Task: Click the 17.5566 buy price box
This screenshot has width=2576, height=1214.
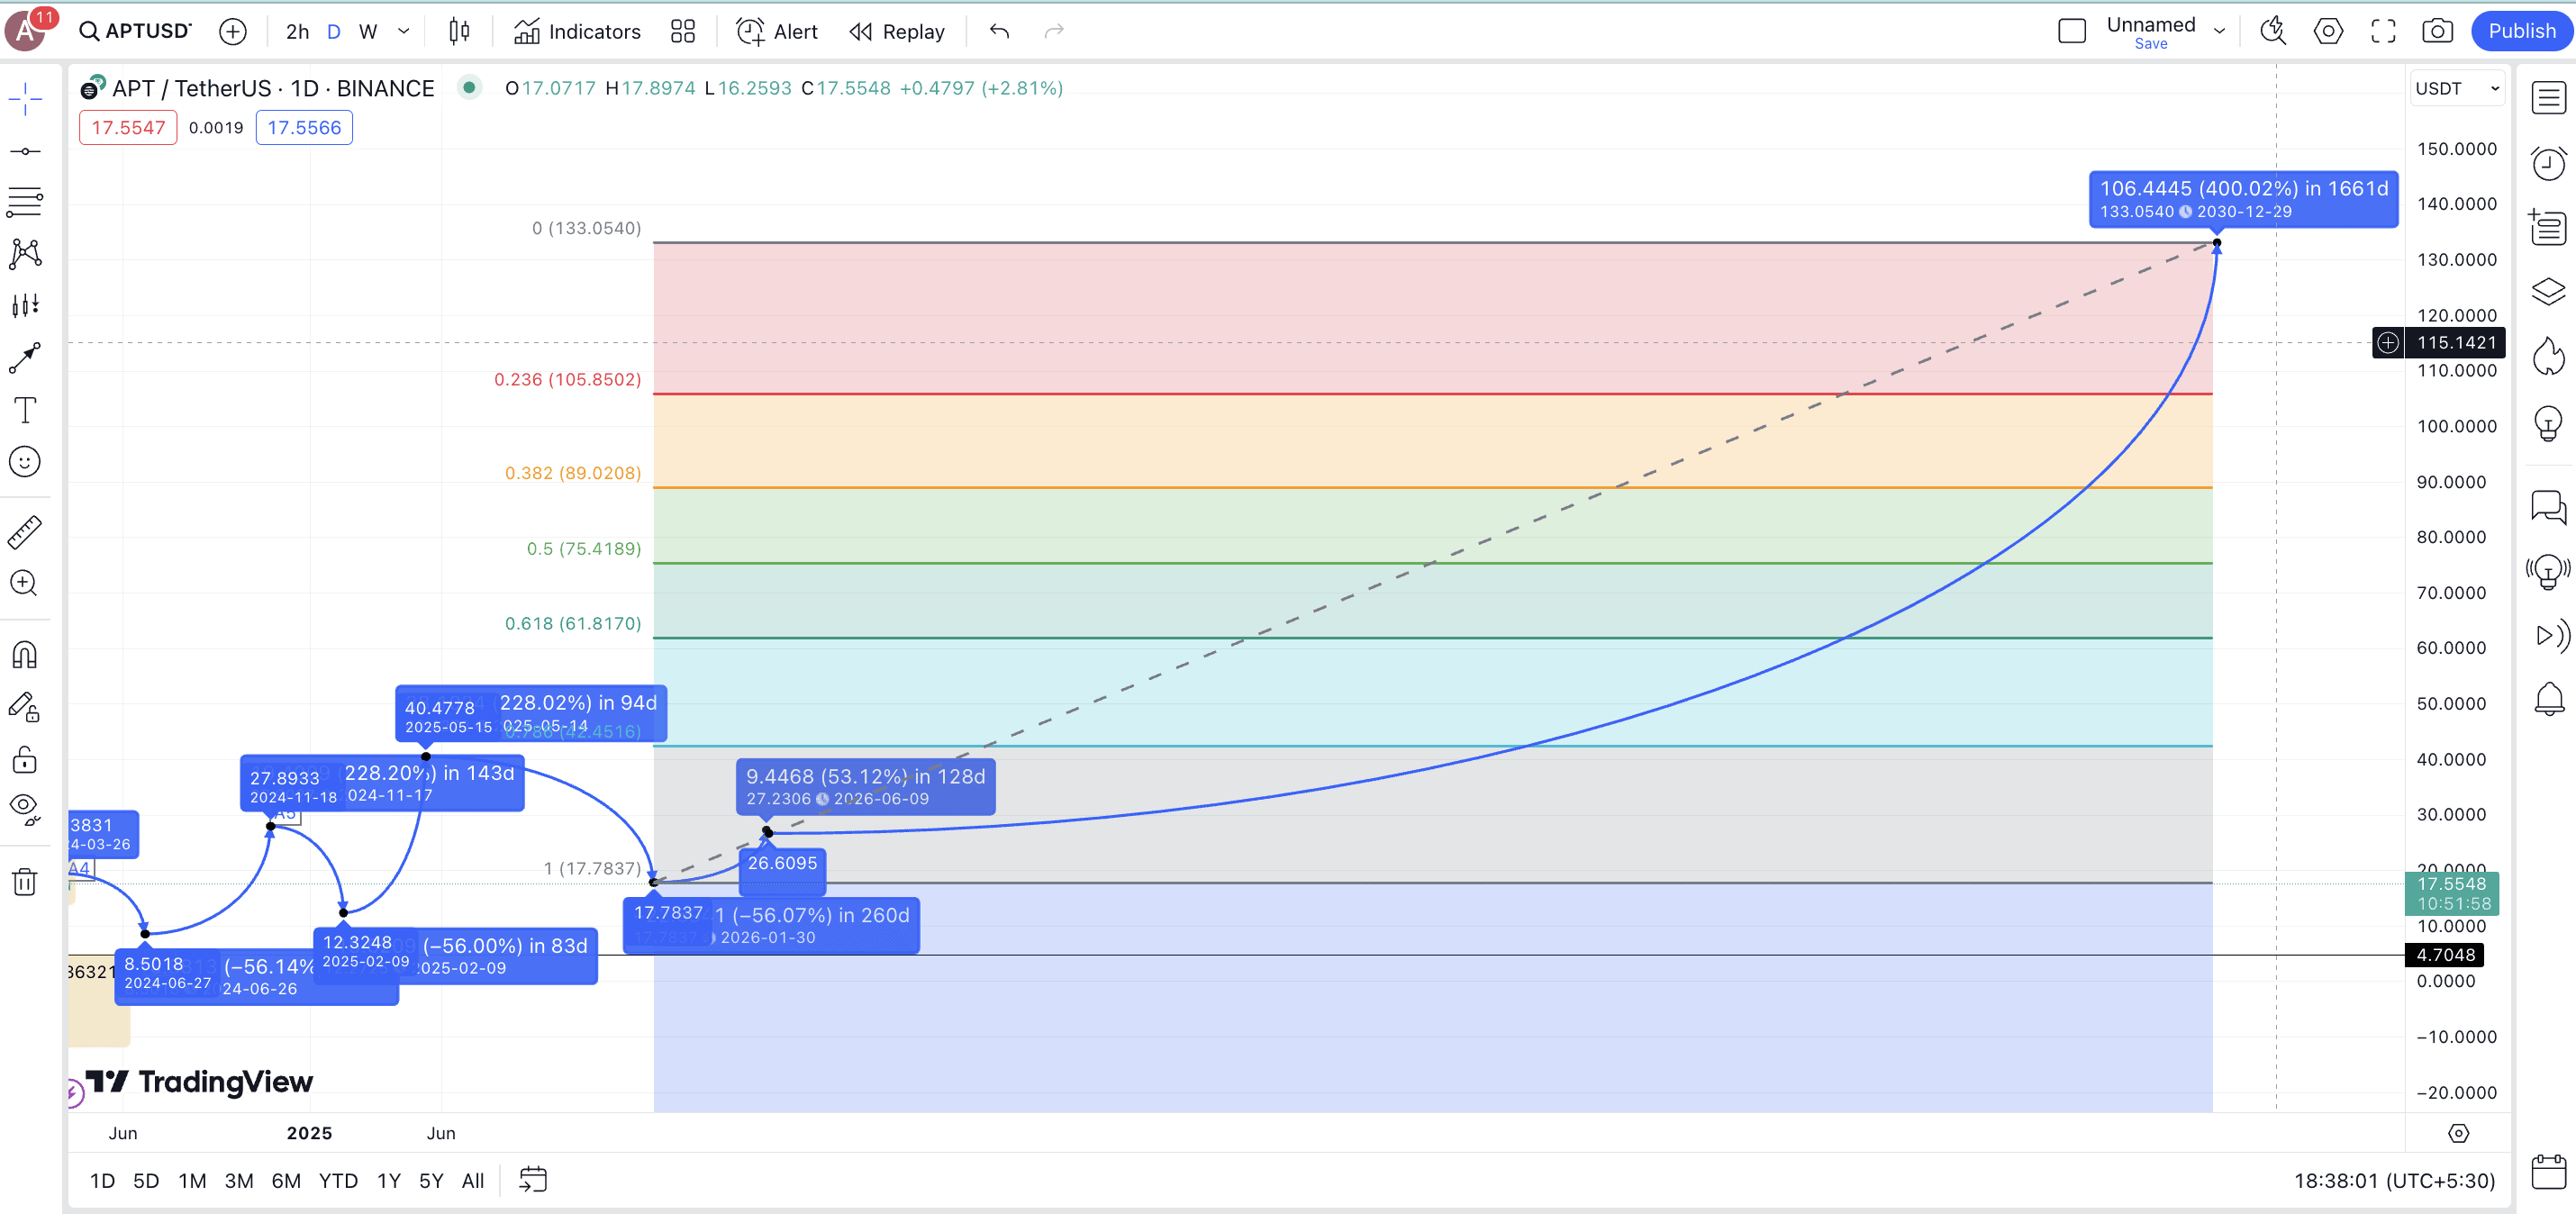Action: point(304,128)
